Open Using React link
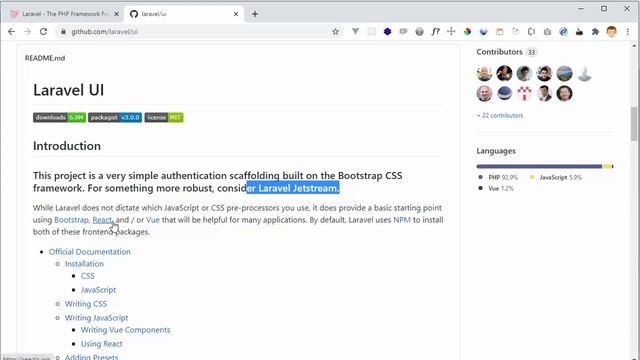The image size is (640, 360). tap(102, 344)
